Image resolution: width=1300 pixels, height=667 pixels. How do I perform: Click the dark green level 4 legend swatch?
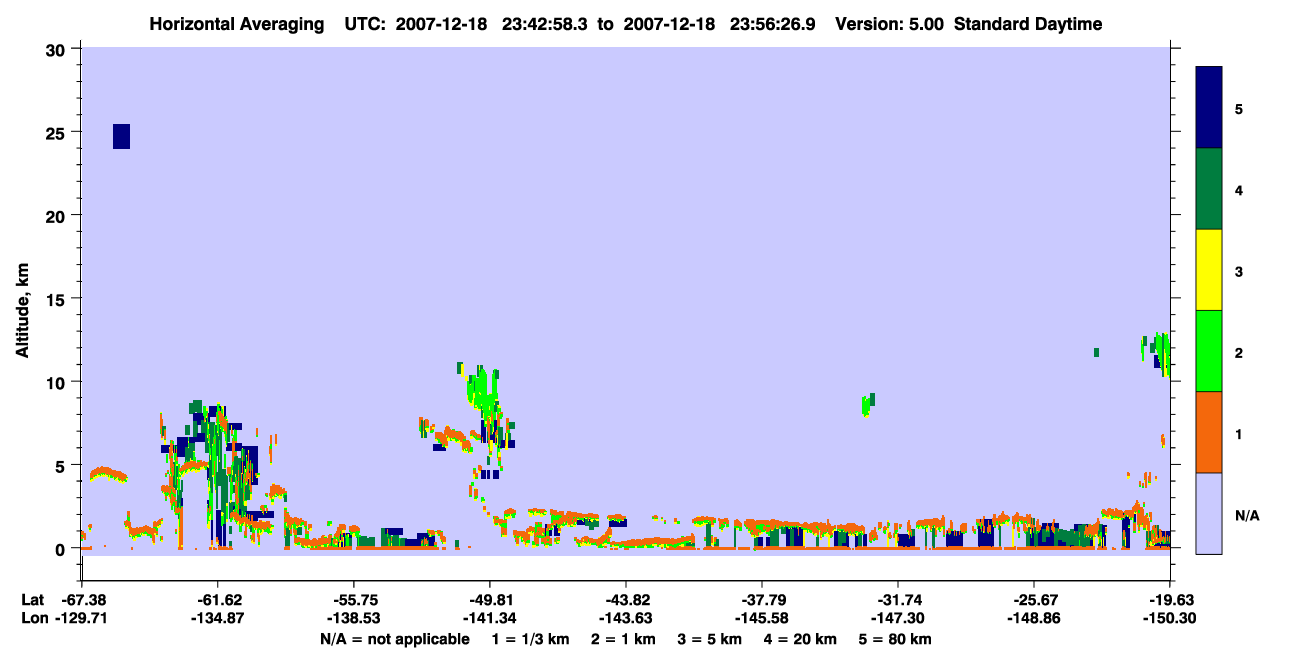coord(1209,189)
